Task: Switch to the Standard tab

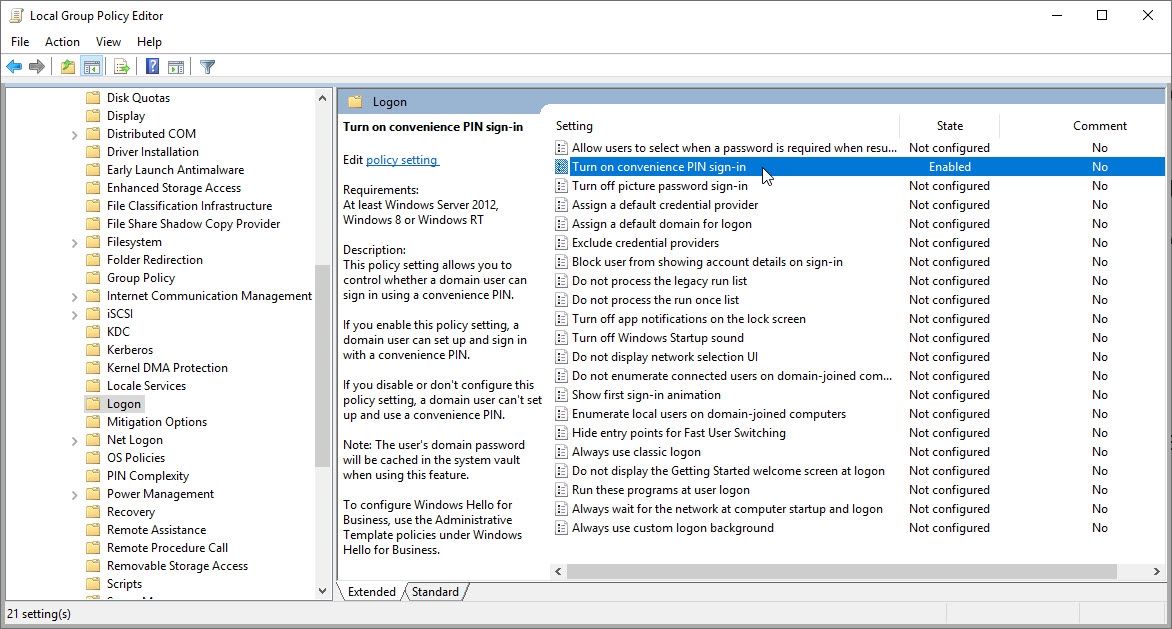Action: pyautogui.click(x=436, y=591)
